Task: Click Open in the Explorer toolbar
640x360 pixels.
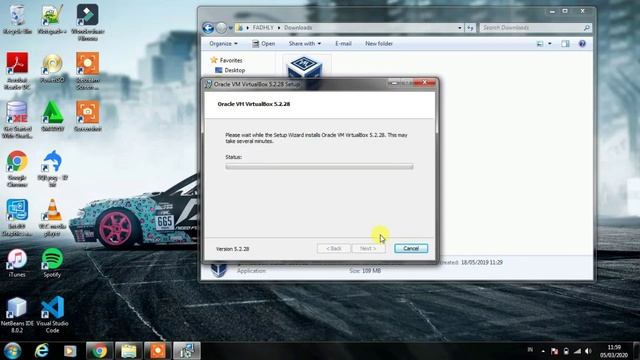Action: (263, 44)
